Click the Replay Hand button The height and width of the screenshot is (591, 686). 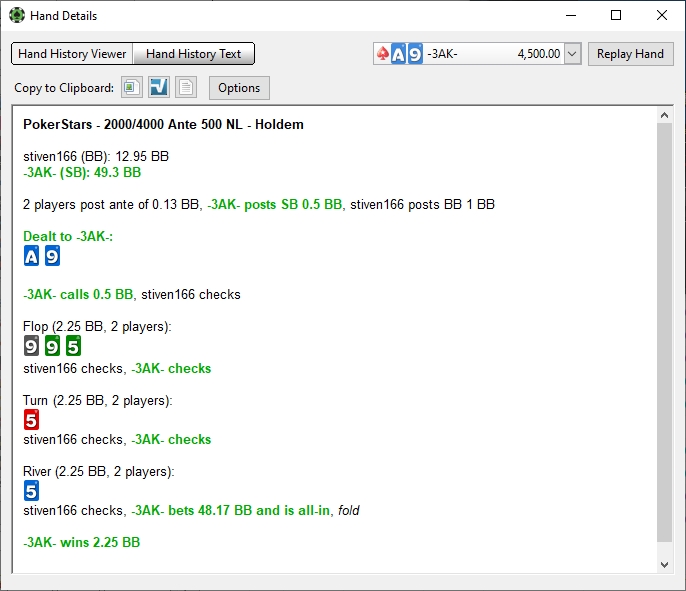630,54
